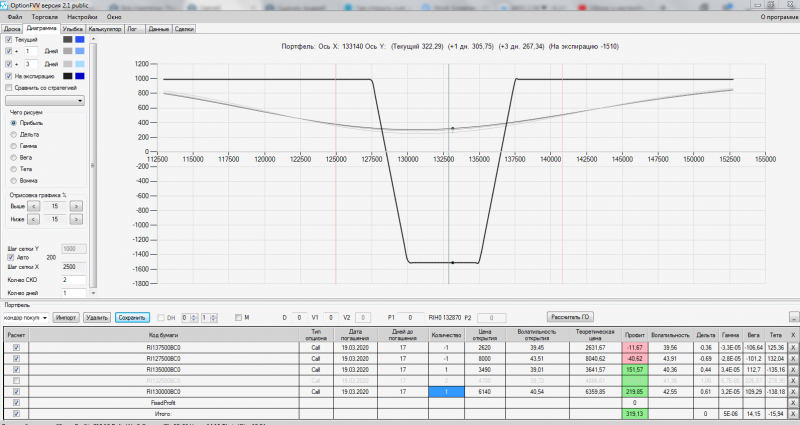Decrease the 'Выше' chart percentage with left arrow
The width and height of the screenshot is (800, 425).
33,206
